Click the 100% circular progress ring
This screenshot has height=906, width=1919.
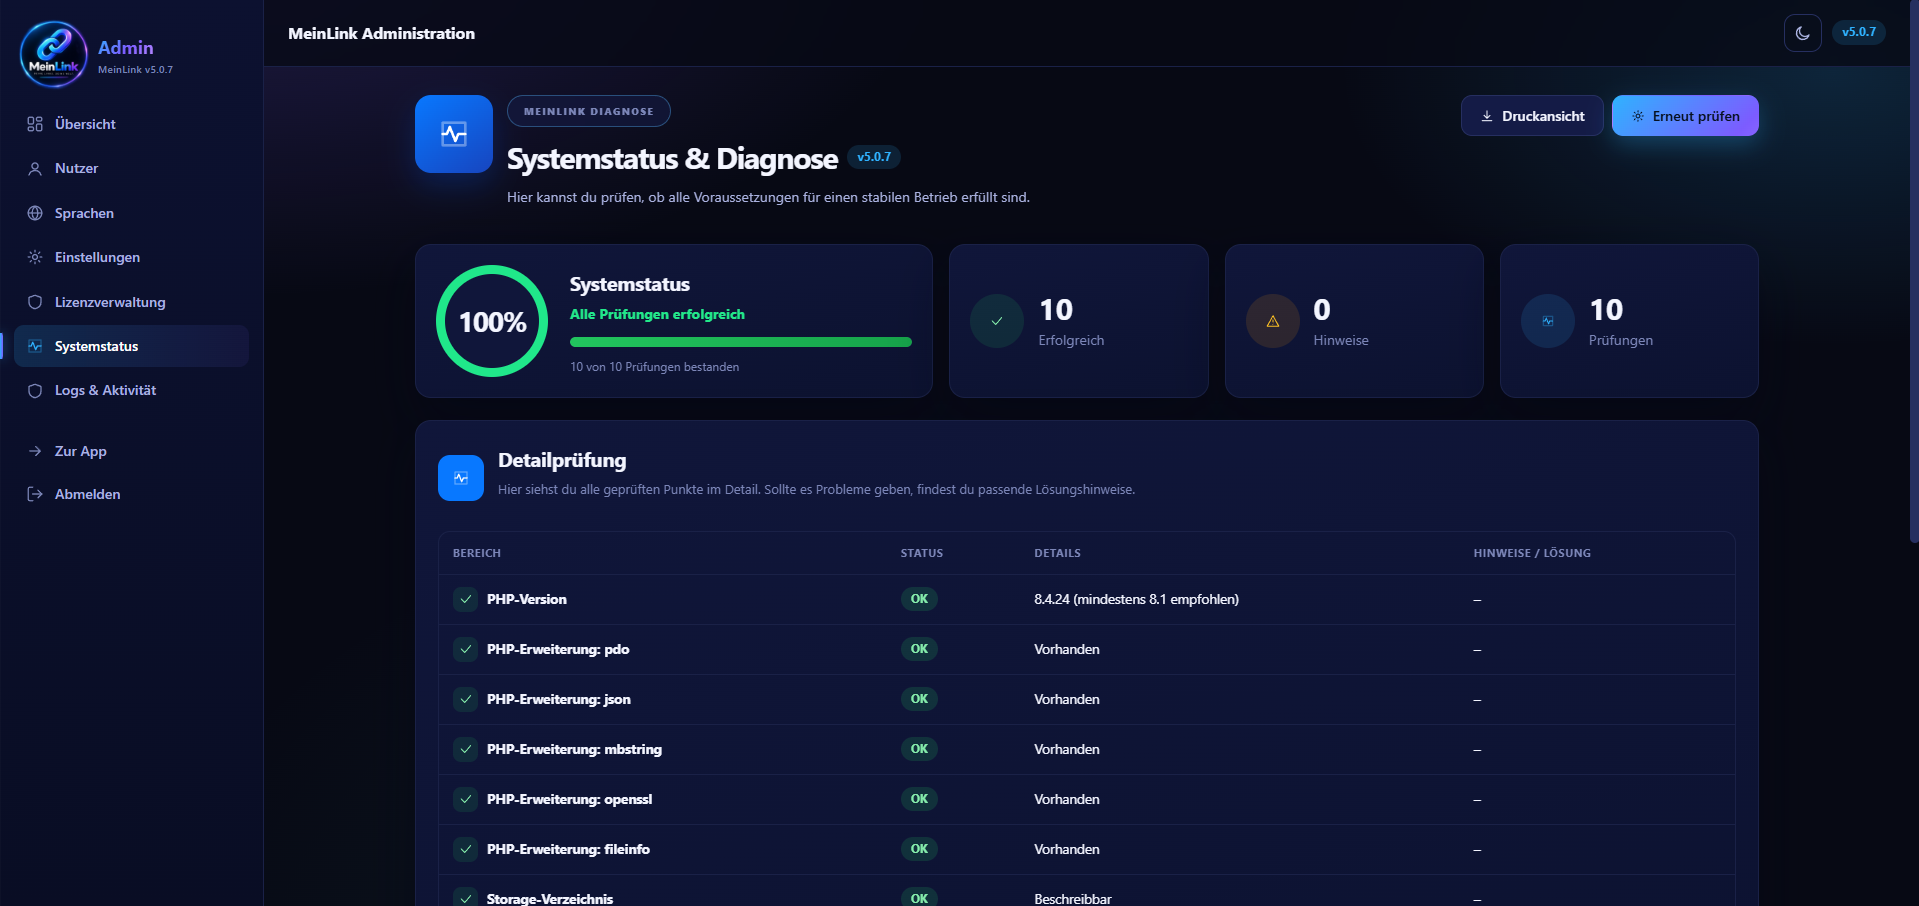492,321
